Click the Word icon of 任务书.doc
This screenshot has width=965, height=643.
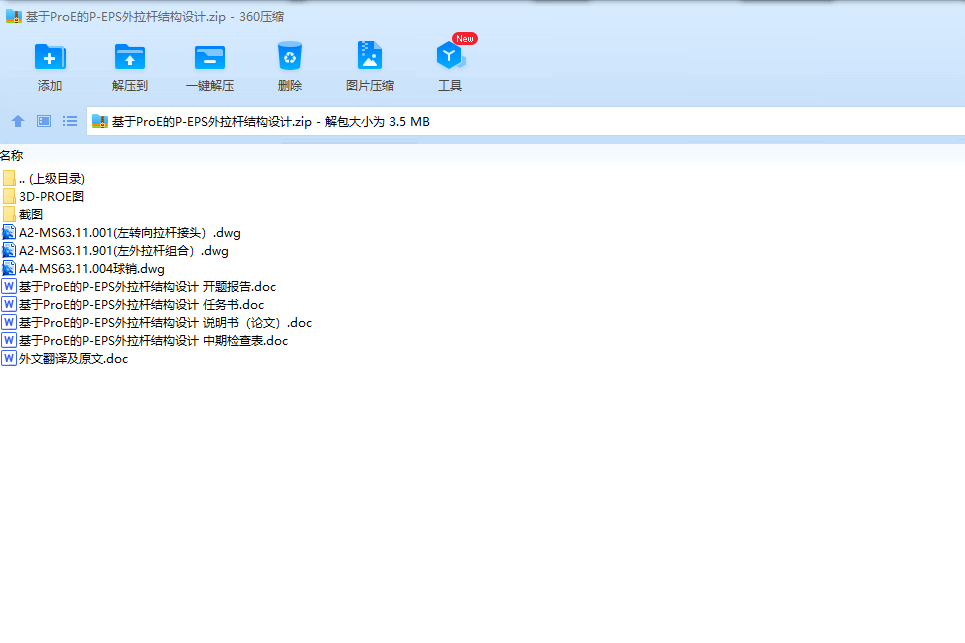pos(9,305)
